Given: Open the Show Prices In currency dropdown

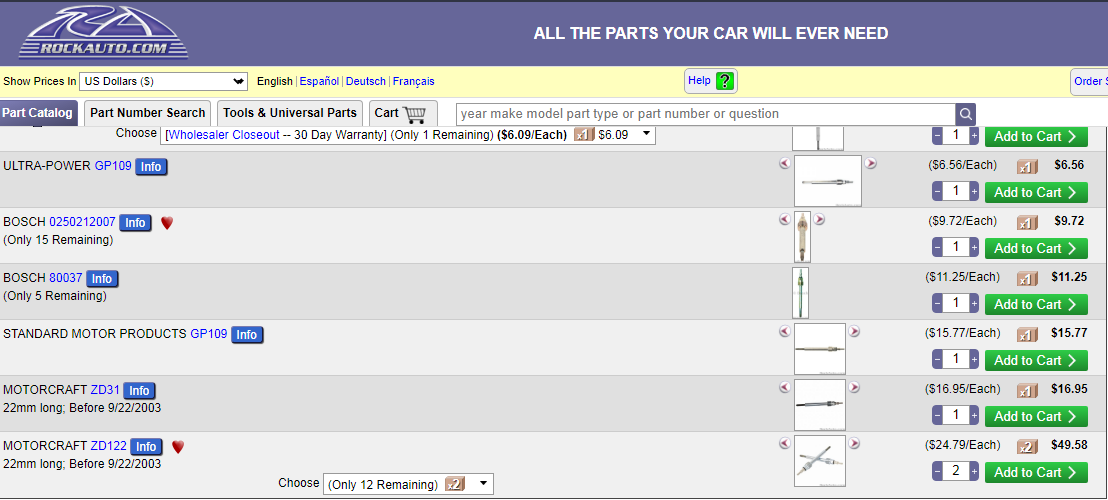Looking at the screenshot, I should click(x=163, y=81).
